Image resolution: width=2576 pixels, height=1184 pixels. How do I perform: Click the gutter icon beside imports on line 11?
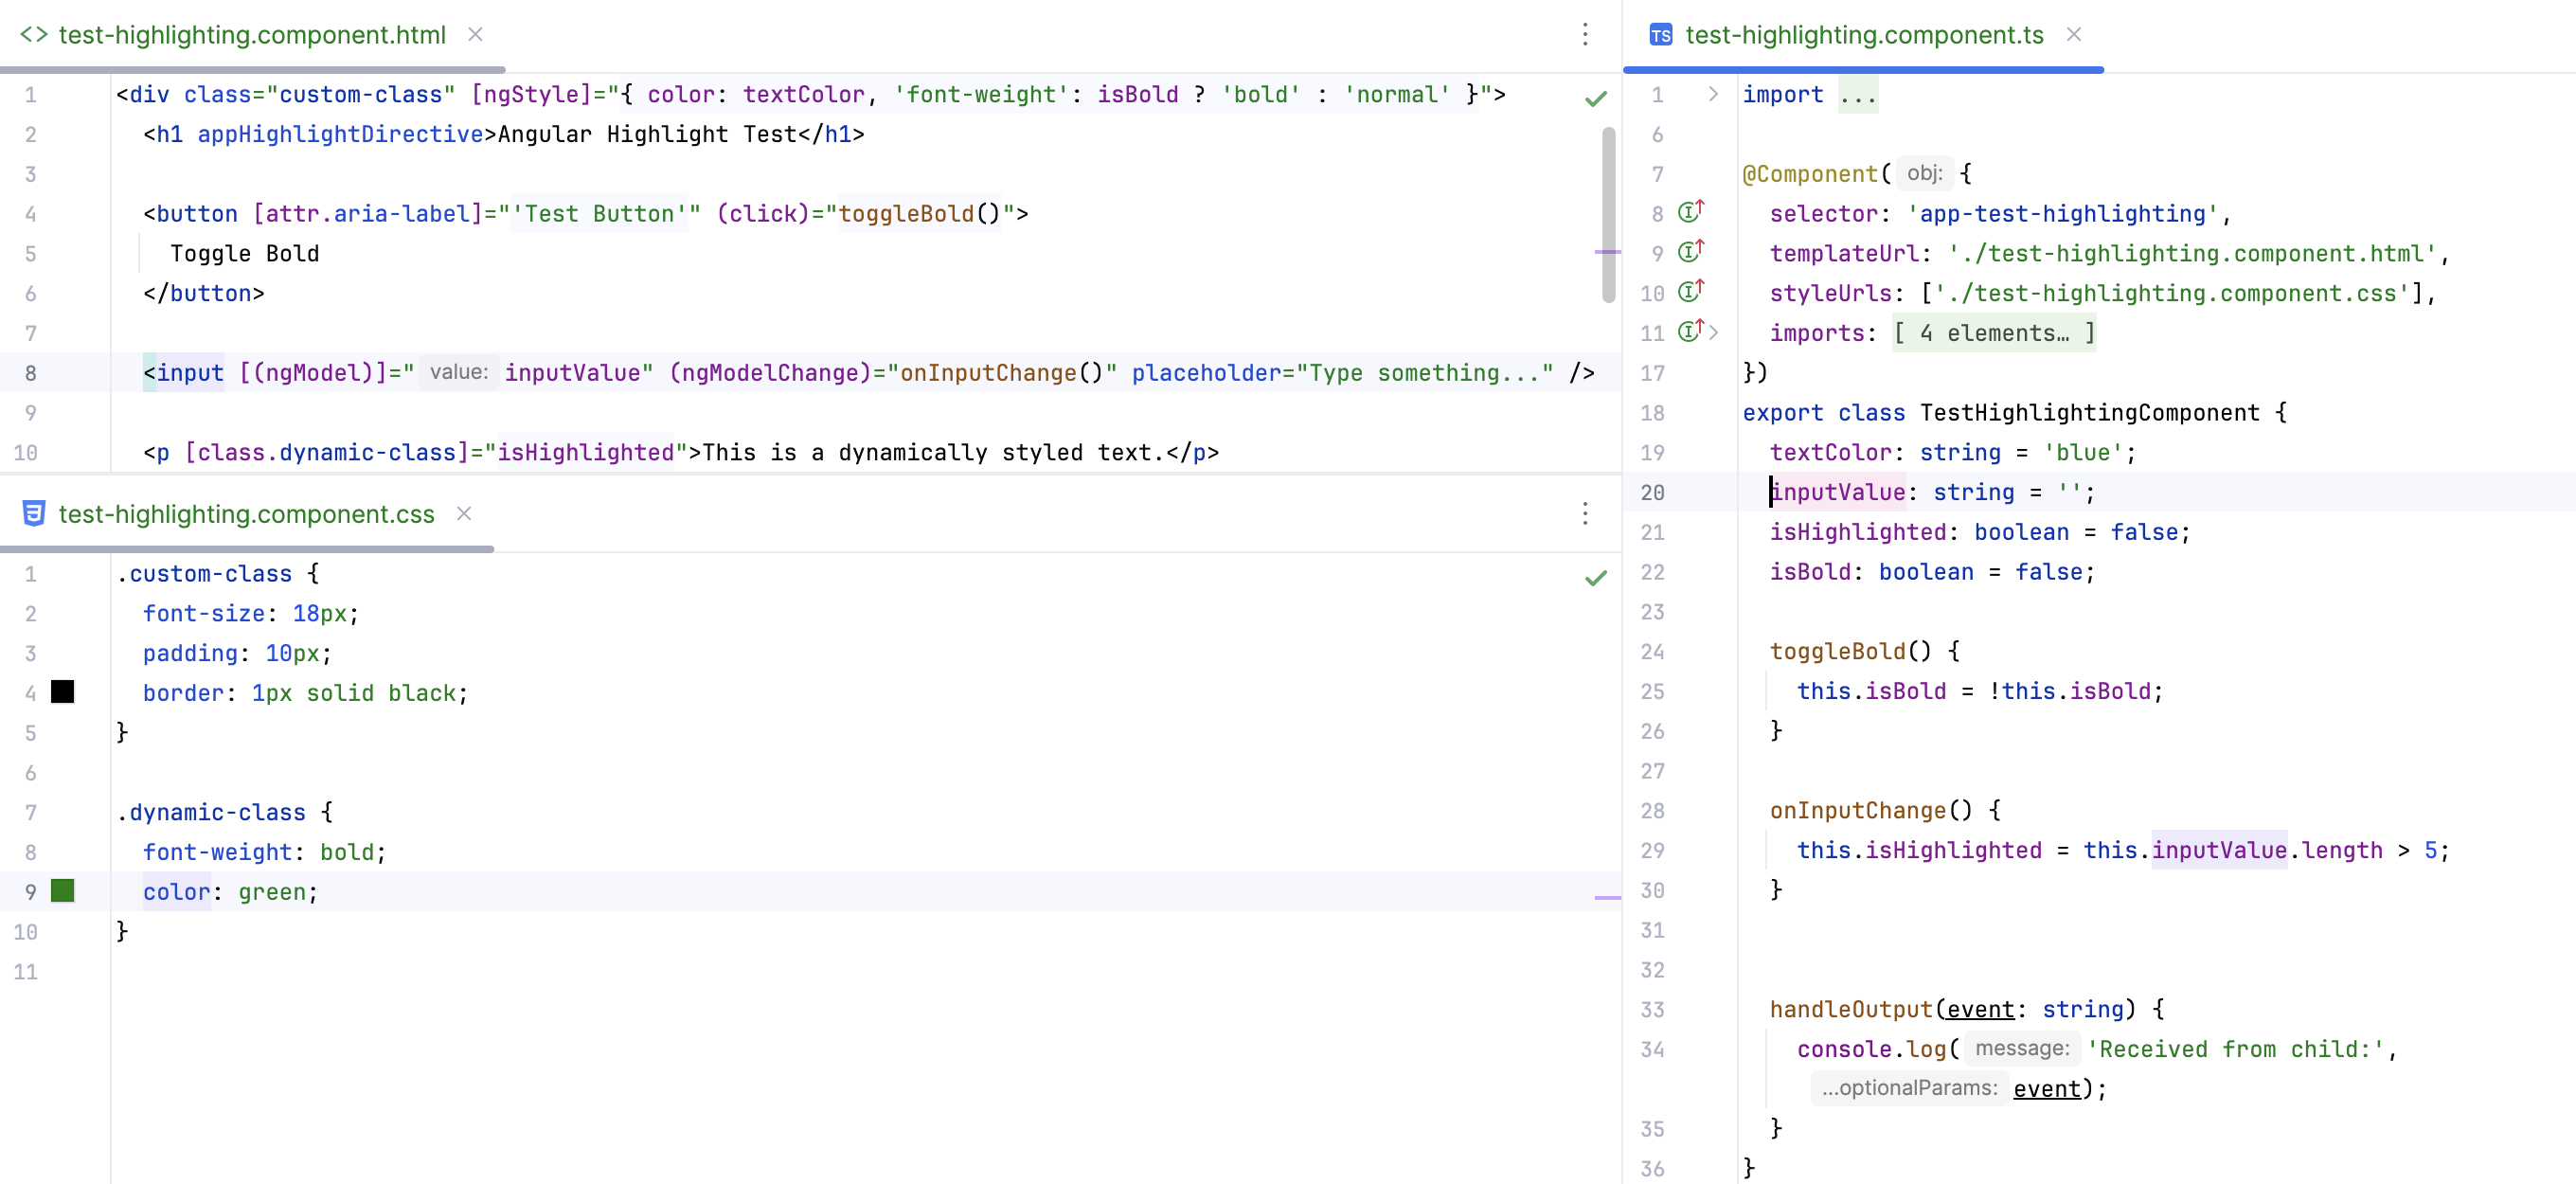coord(1688,331)
